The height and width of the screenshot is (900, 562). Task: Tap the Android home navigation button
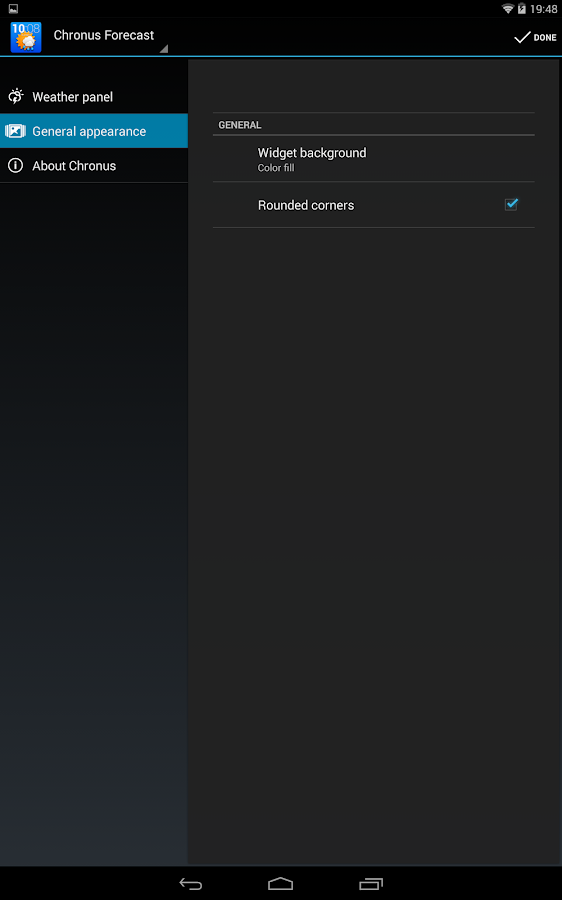point(281,883)
